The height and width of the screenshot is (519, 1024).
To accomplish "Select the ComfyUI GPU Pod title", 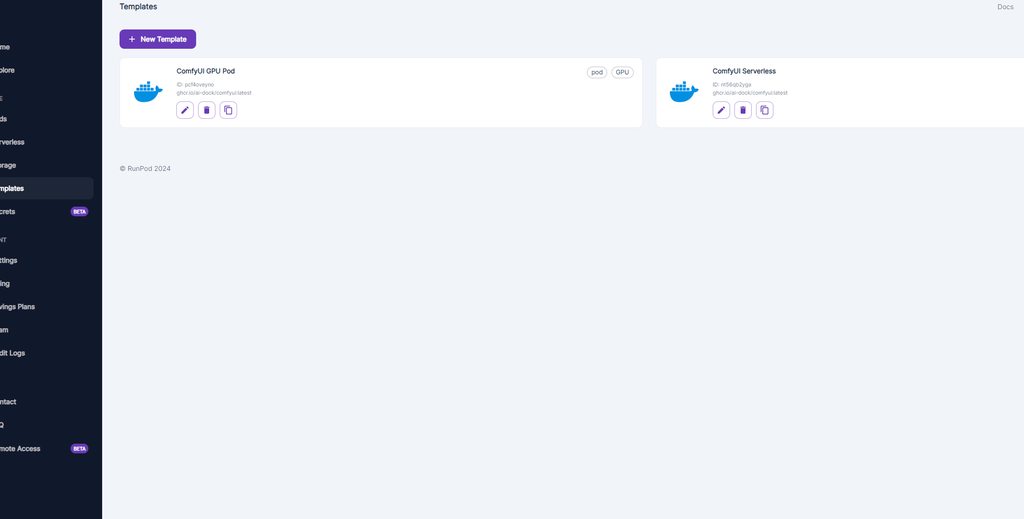I will [205, 71].
